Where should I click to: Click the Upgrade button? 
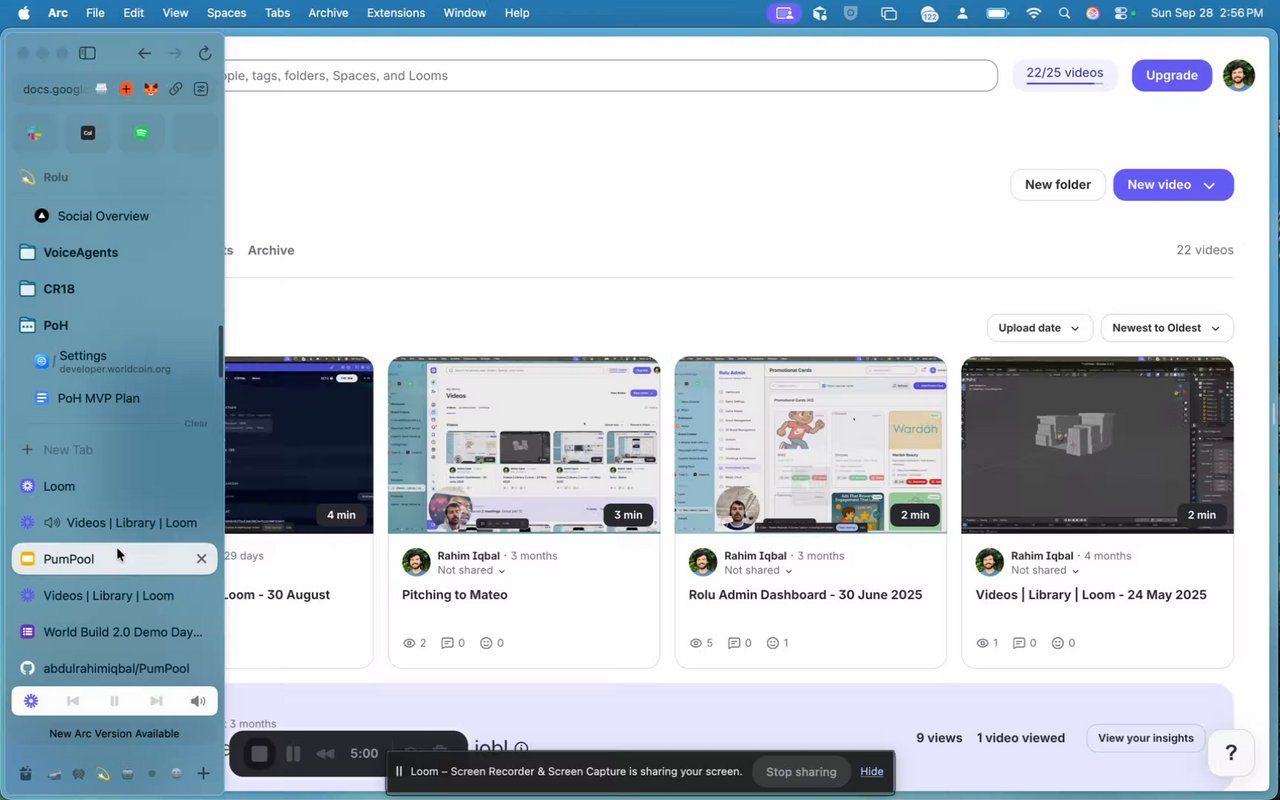click(x=1172, y=75)
